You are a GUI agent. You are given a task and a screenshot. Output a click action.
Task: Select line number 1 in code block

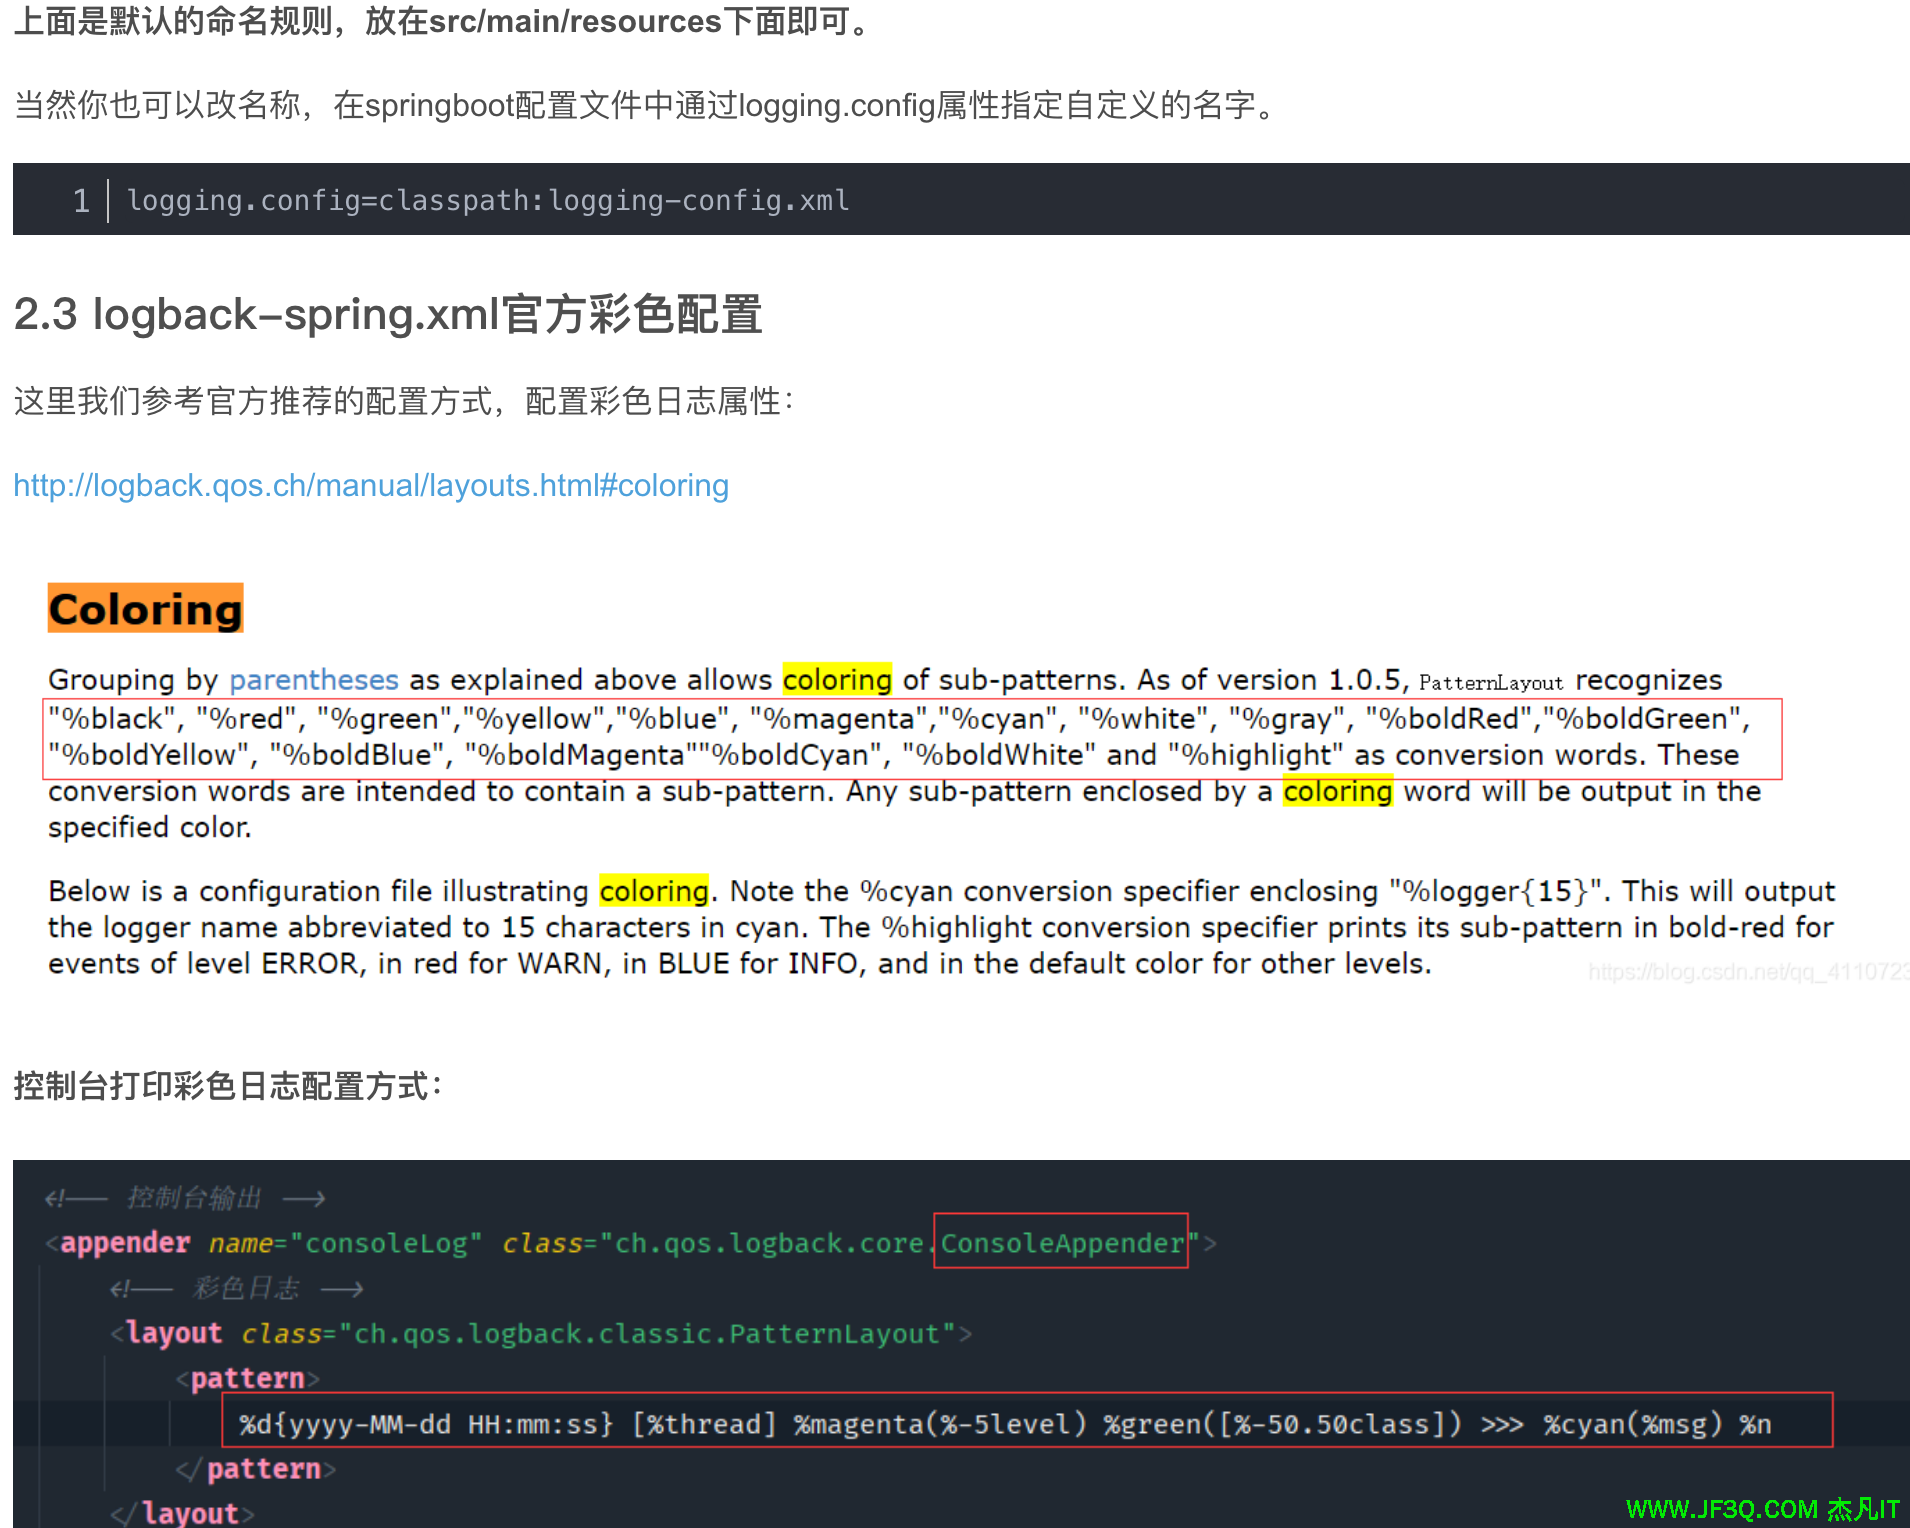pos(81,201)
